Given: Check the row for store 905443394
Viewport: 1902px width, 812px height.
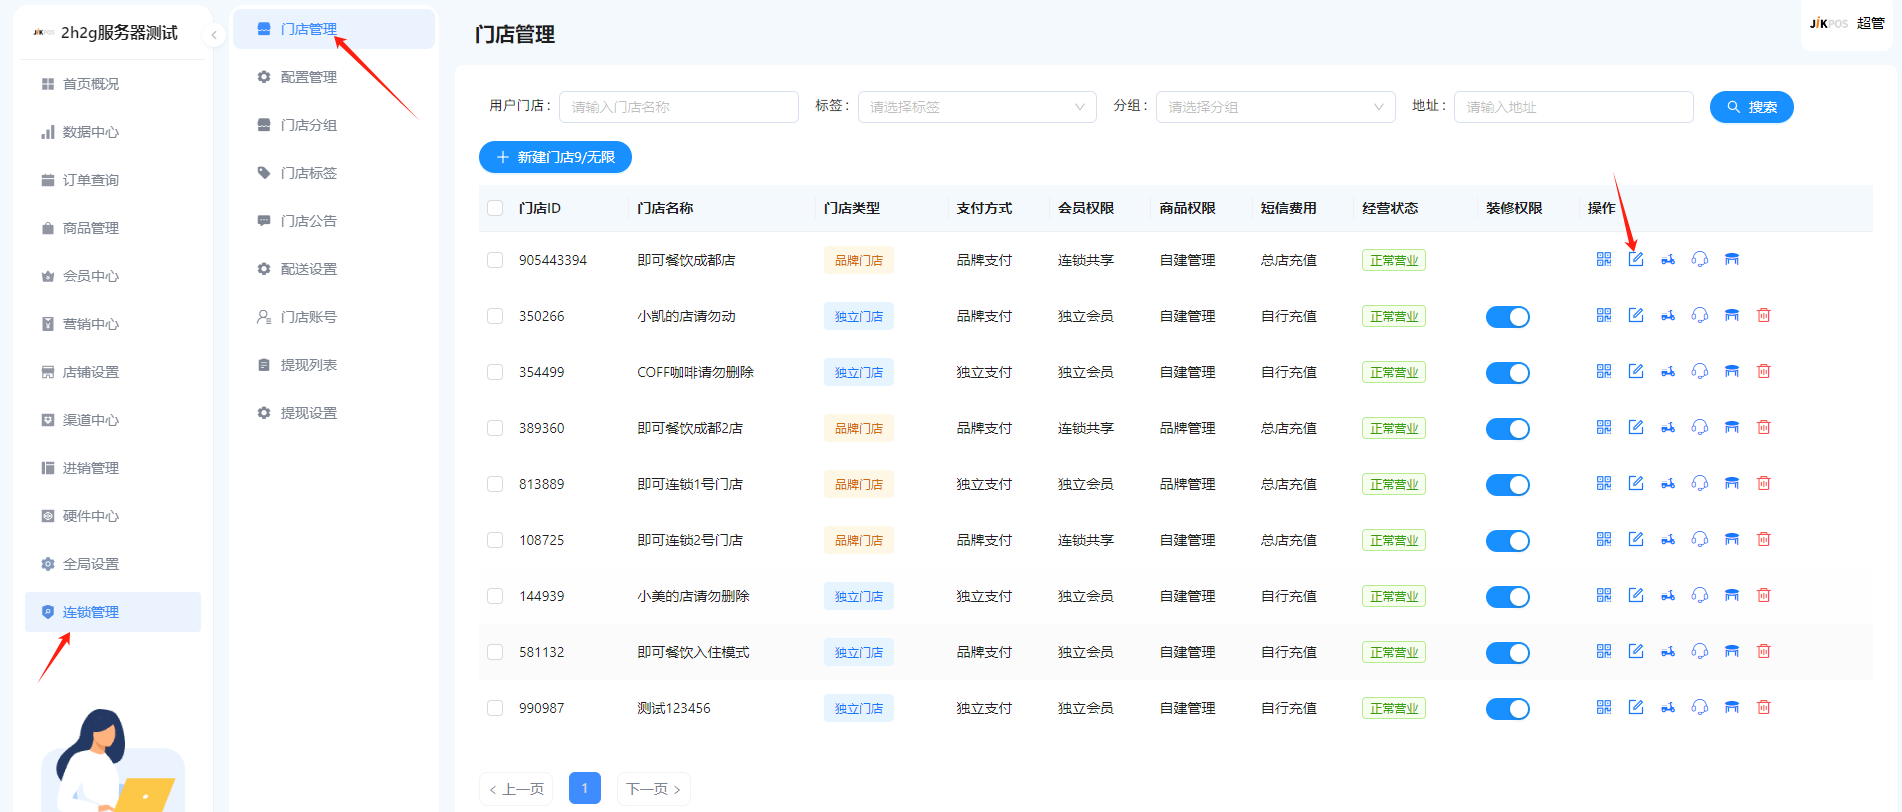Looking at the screenshot, I should (495, 260).
